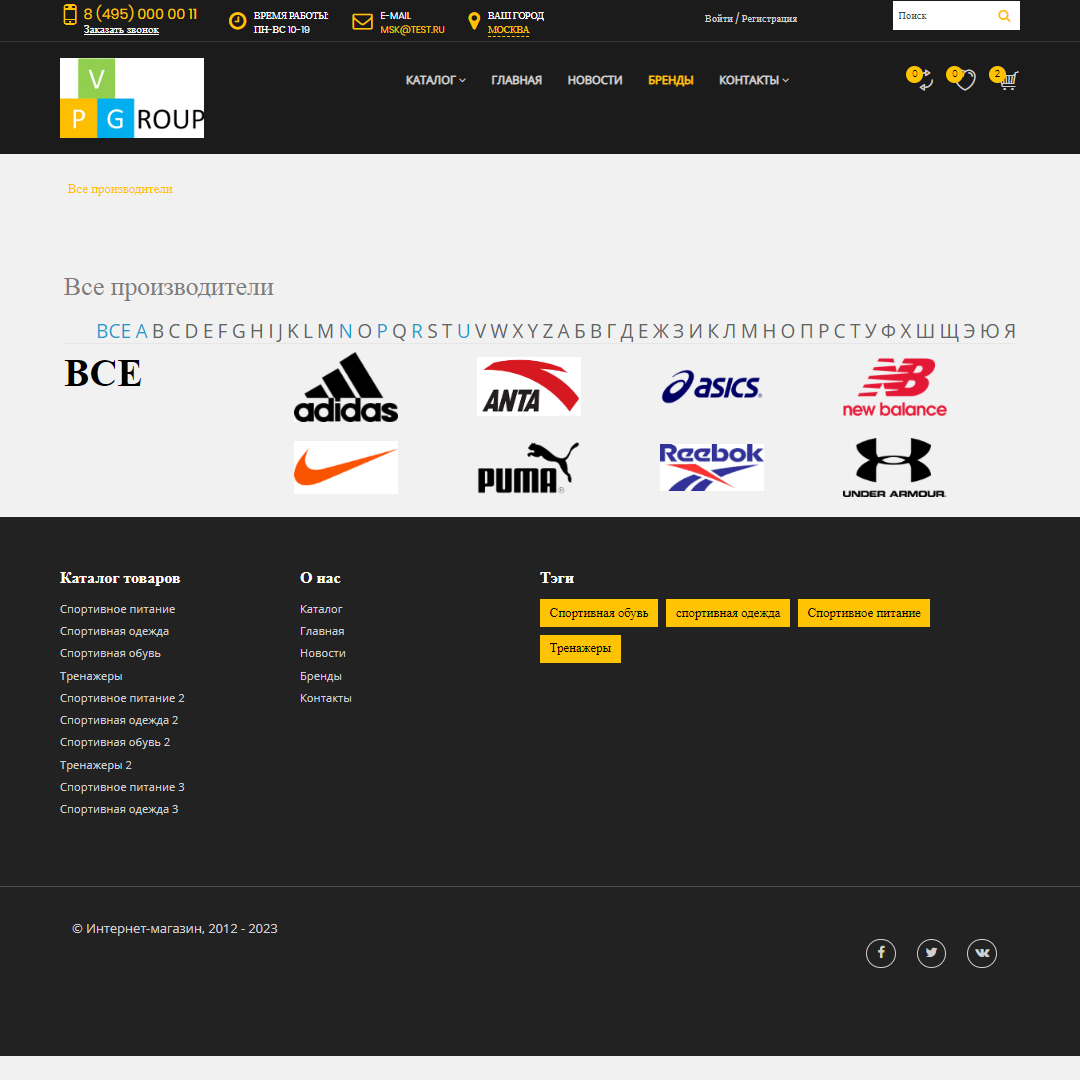Click the Войти login link

(x=718, y=19)
